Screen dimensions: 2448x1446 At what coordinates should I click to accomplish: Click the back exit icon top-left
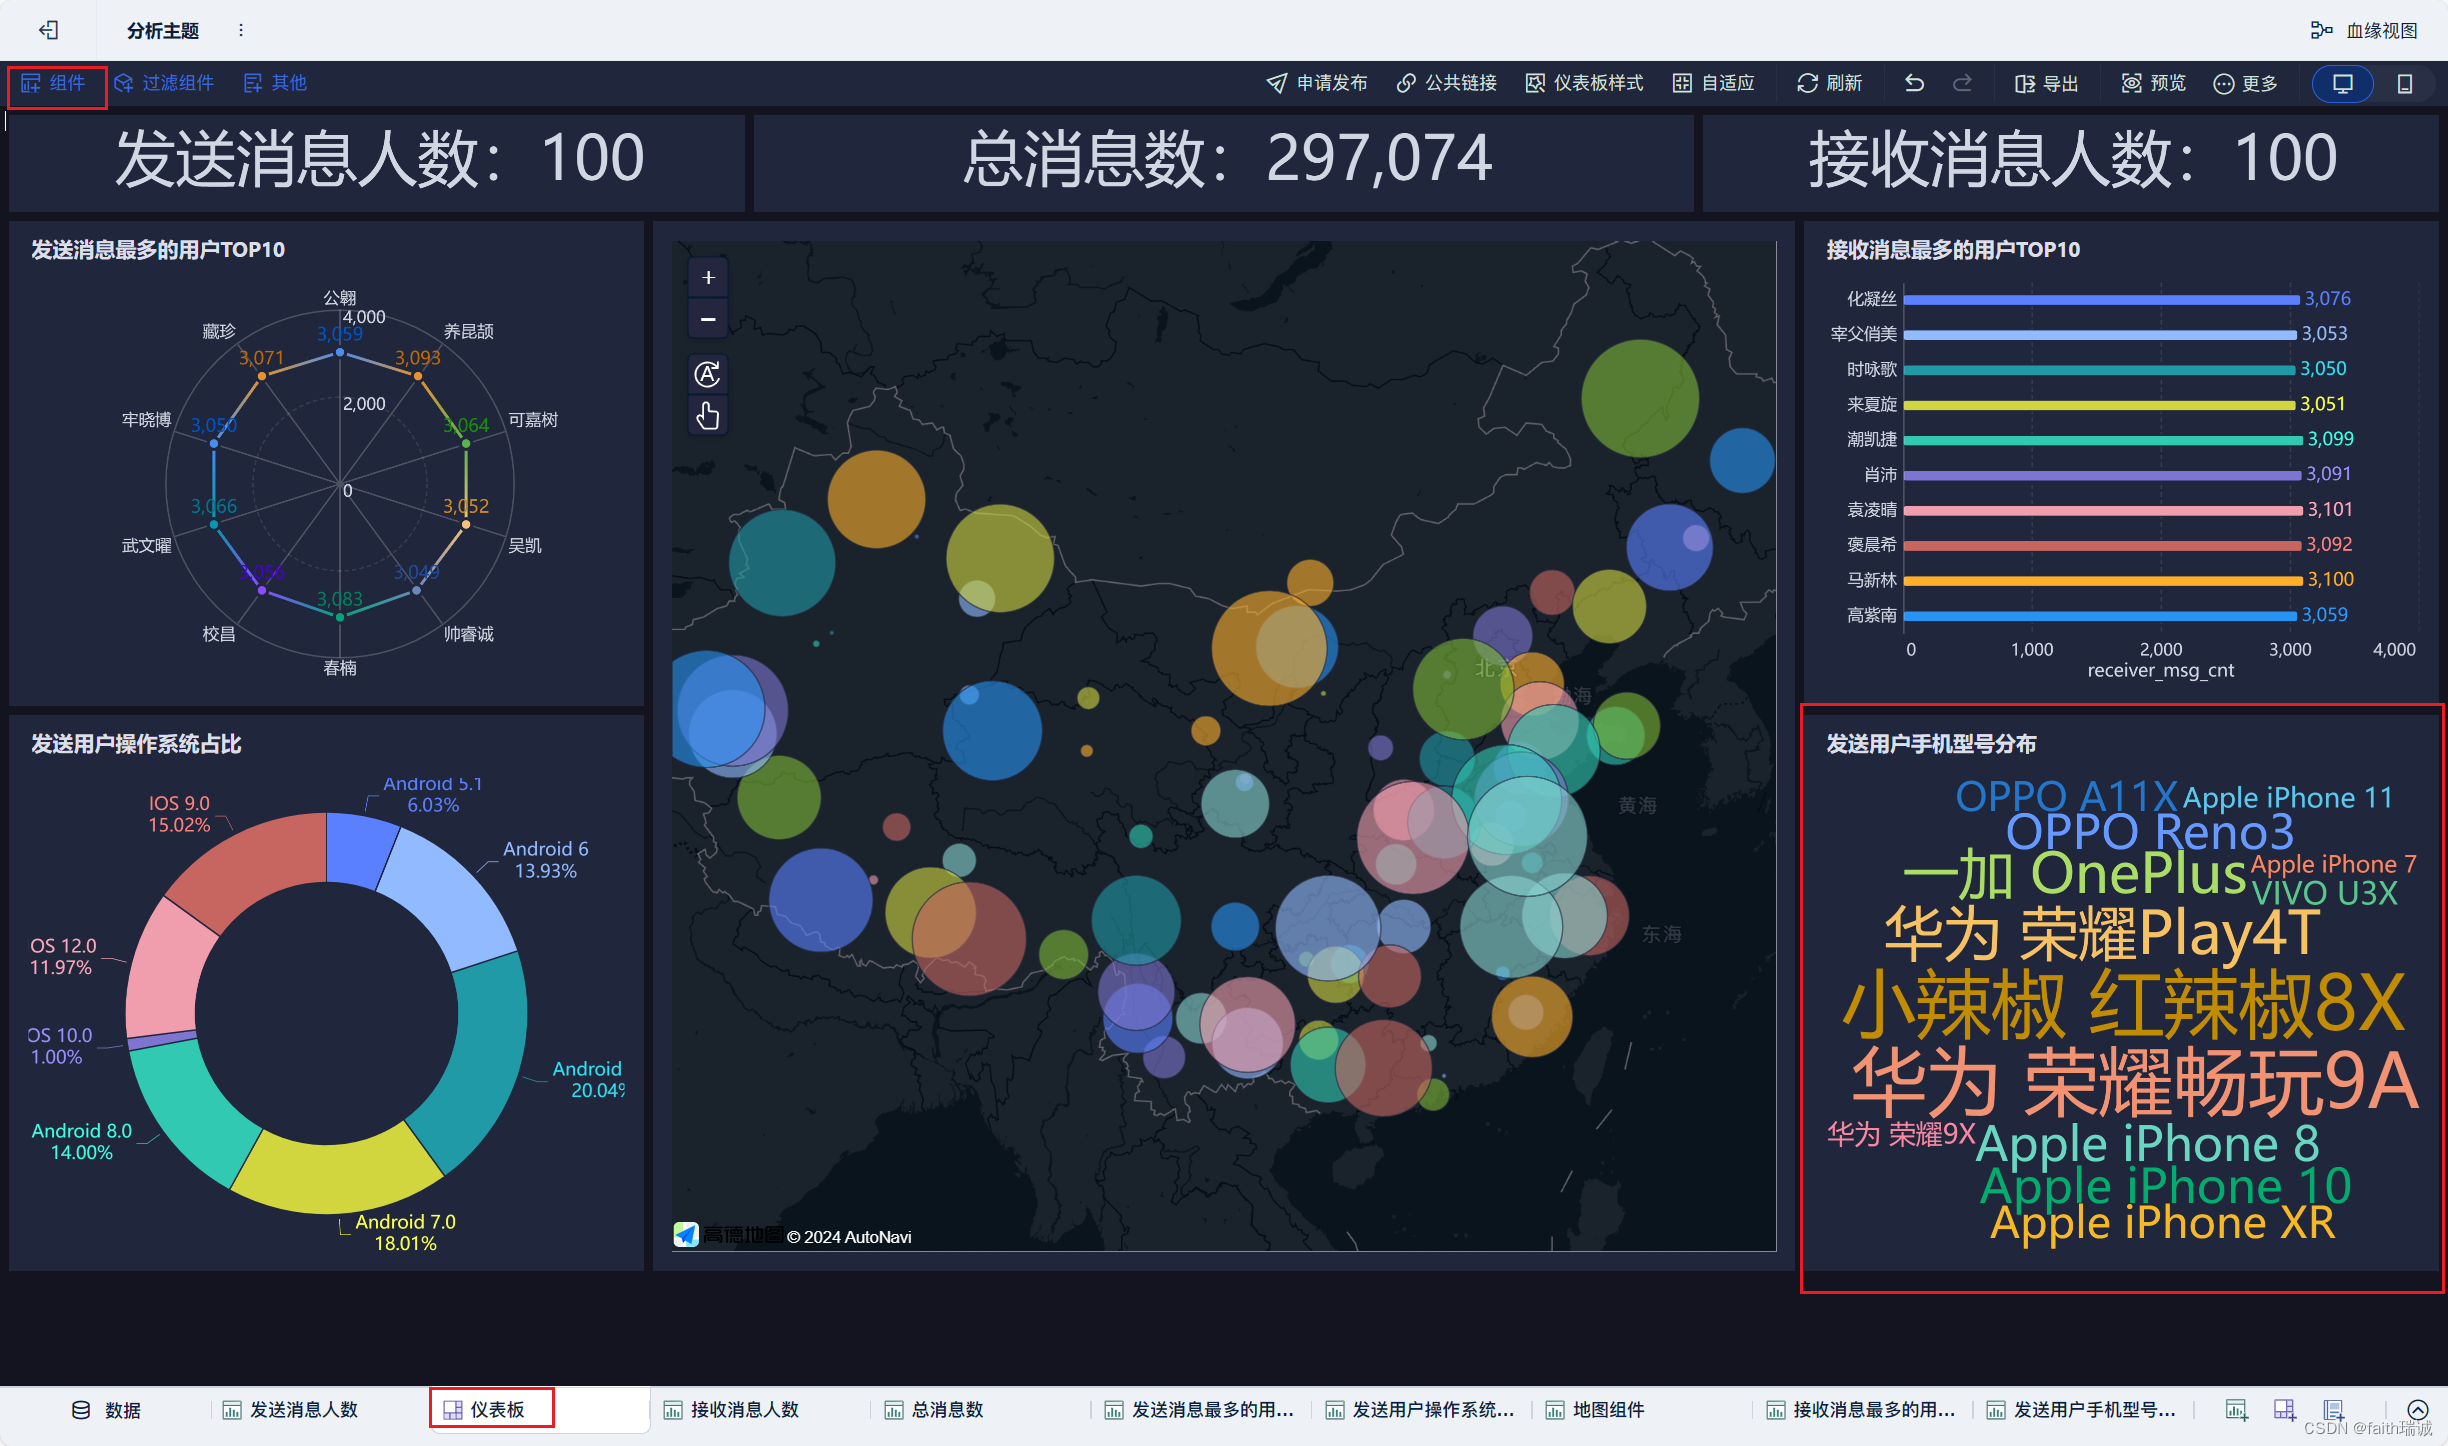pos(48,30)
